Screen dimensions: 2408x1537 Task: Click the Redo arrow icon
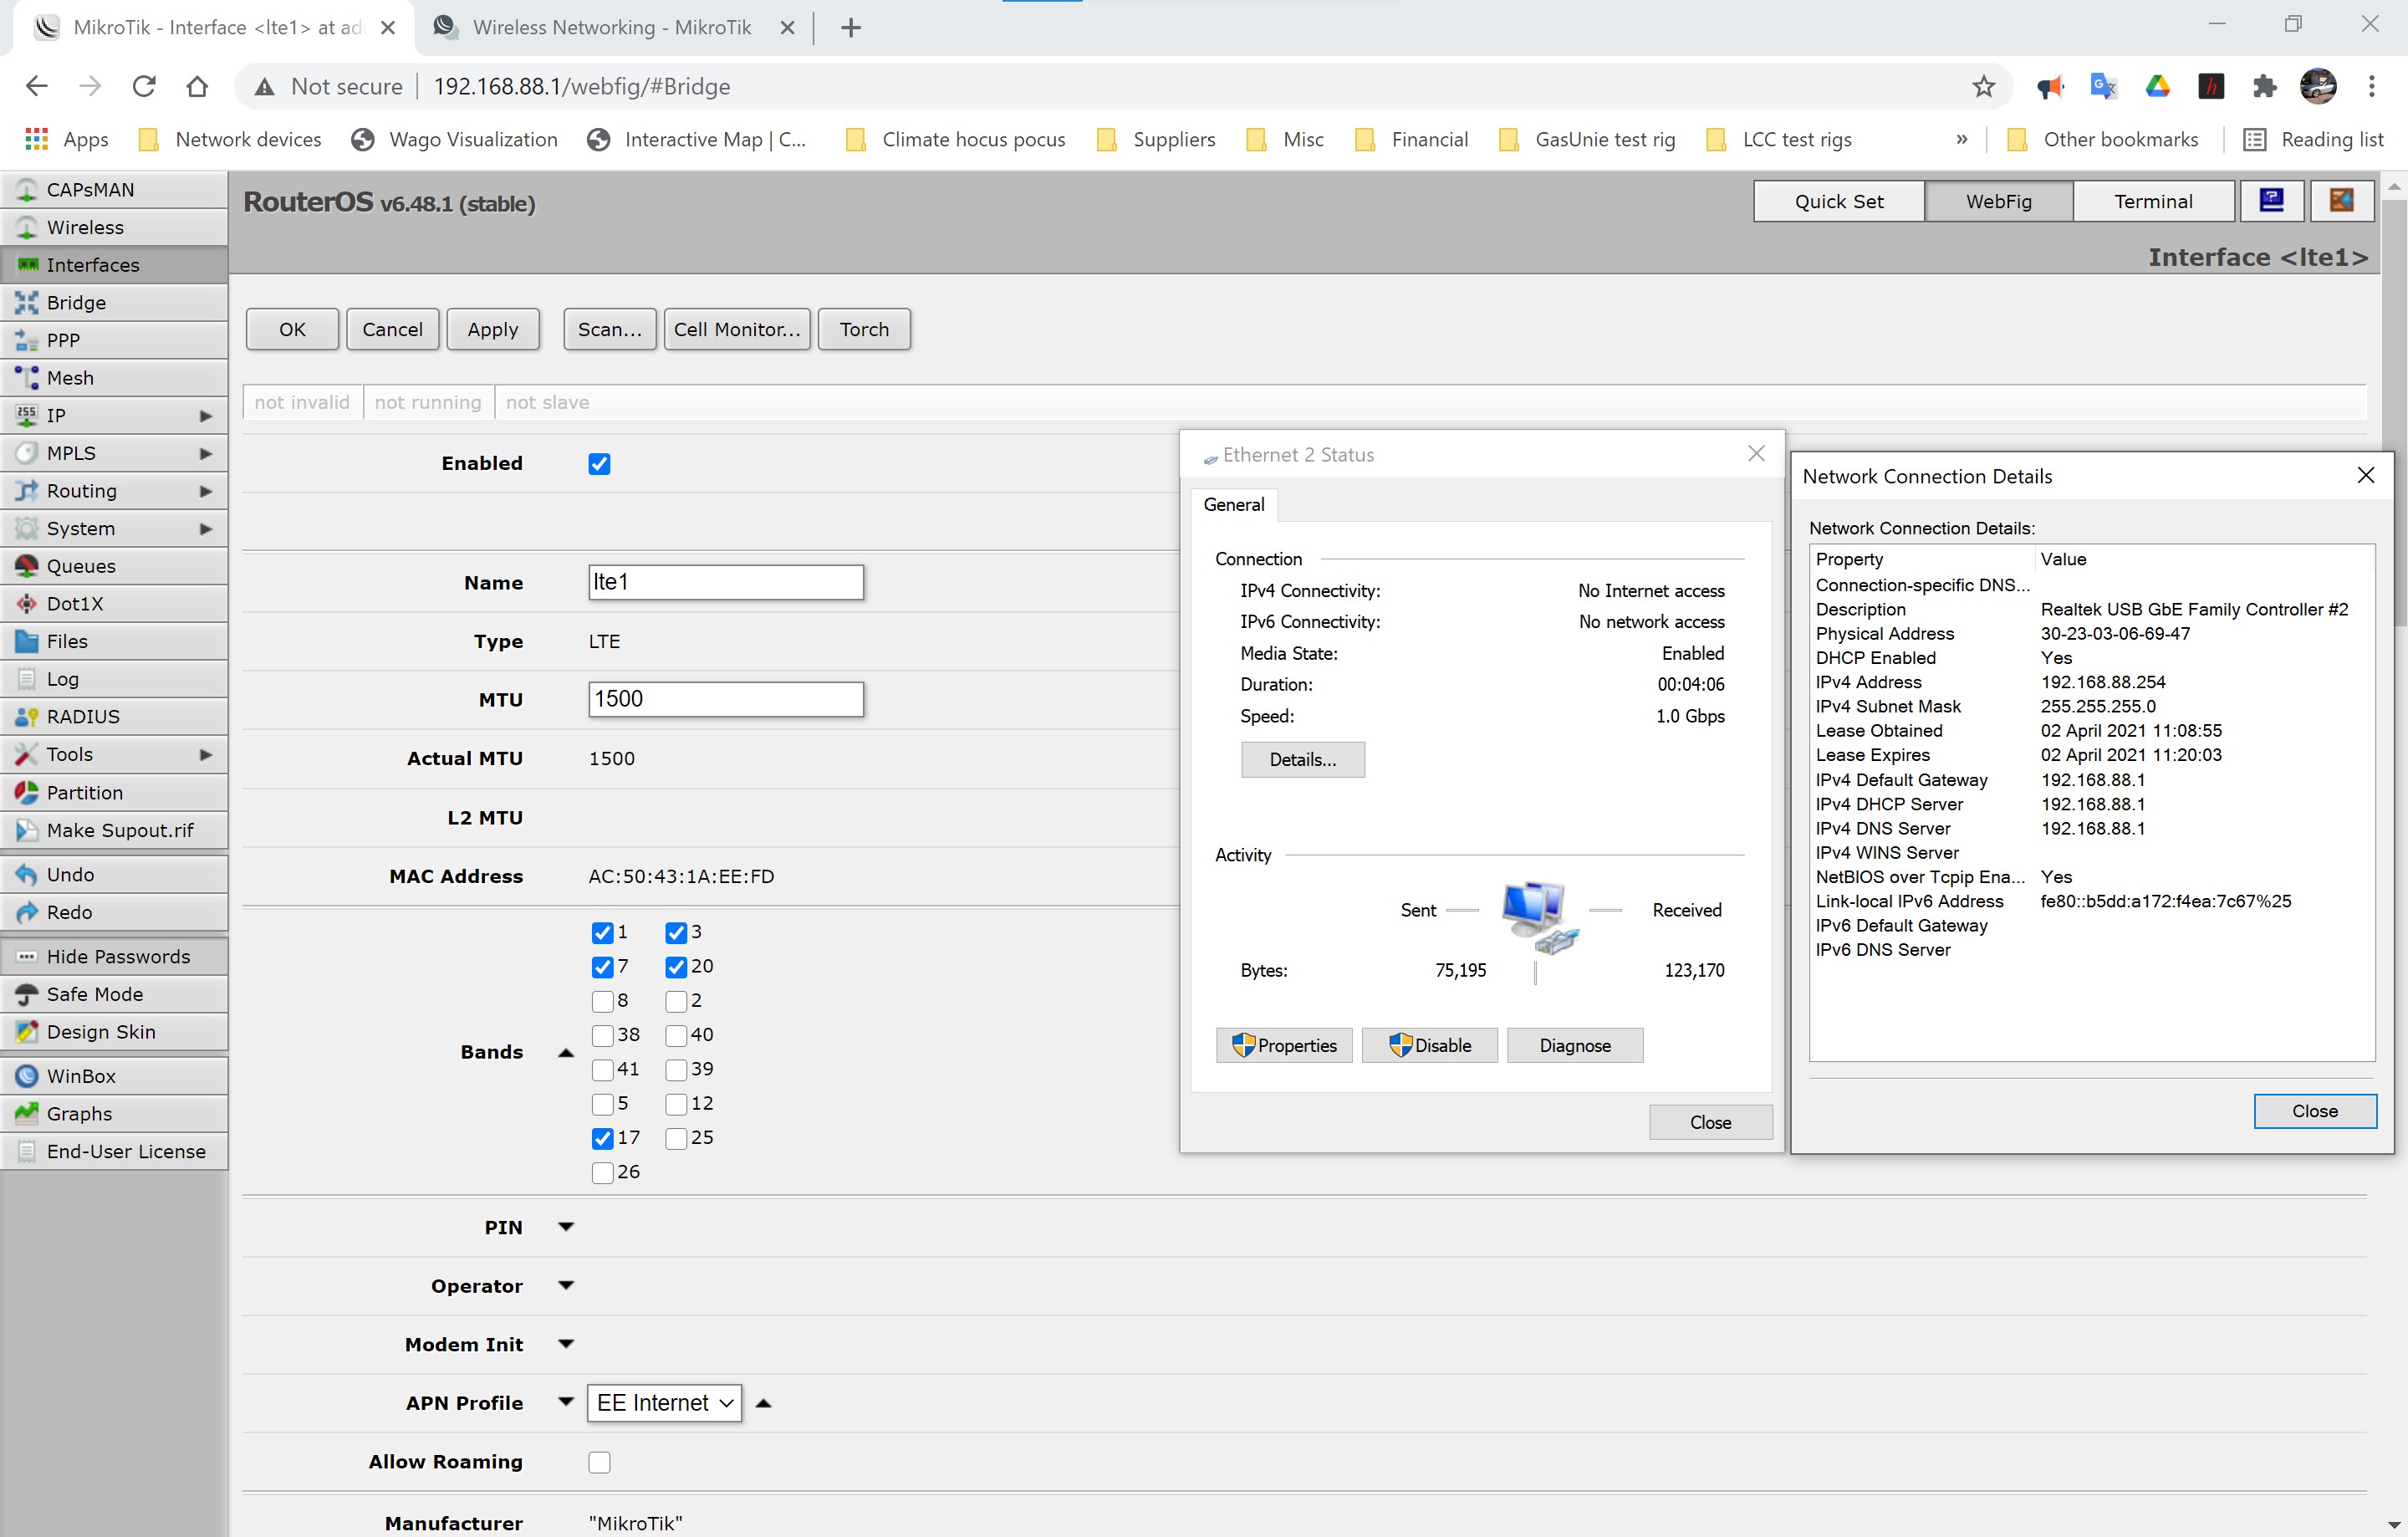(27, 913)
